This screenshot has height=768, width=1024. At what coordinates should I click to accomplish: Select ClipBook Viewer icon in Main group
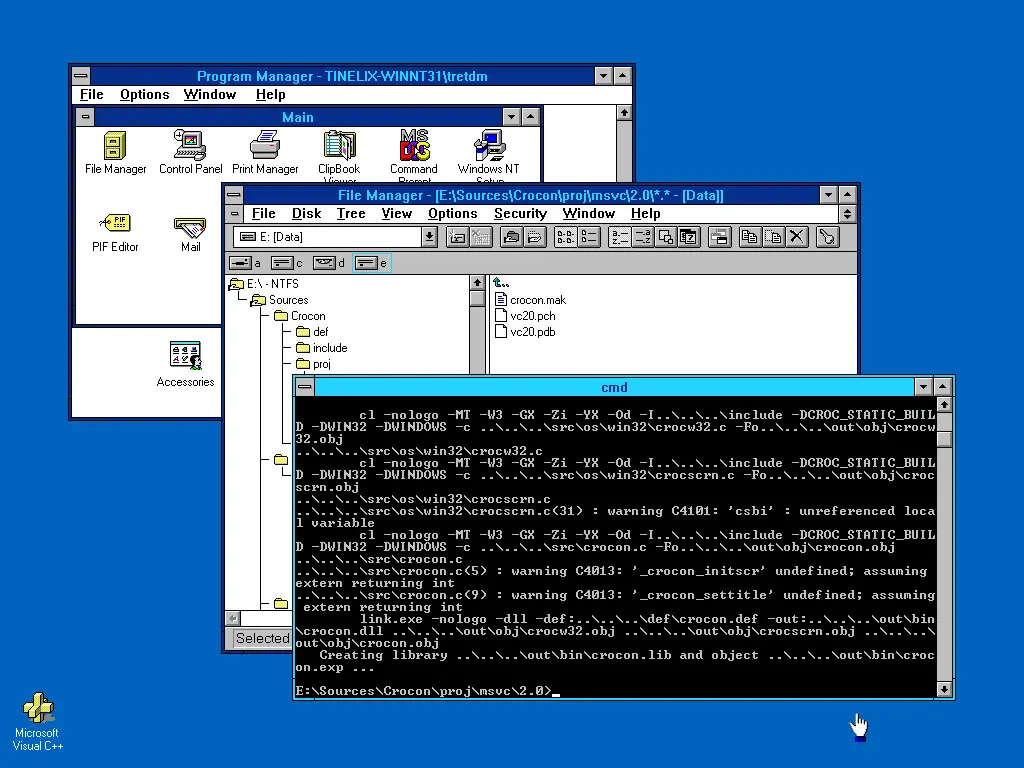point(340,157)
